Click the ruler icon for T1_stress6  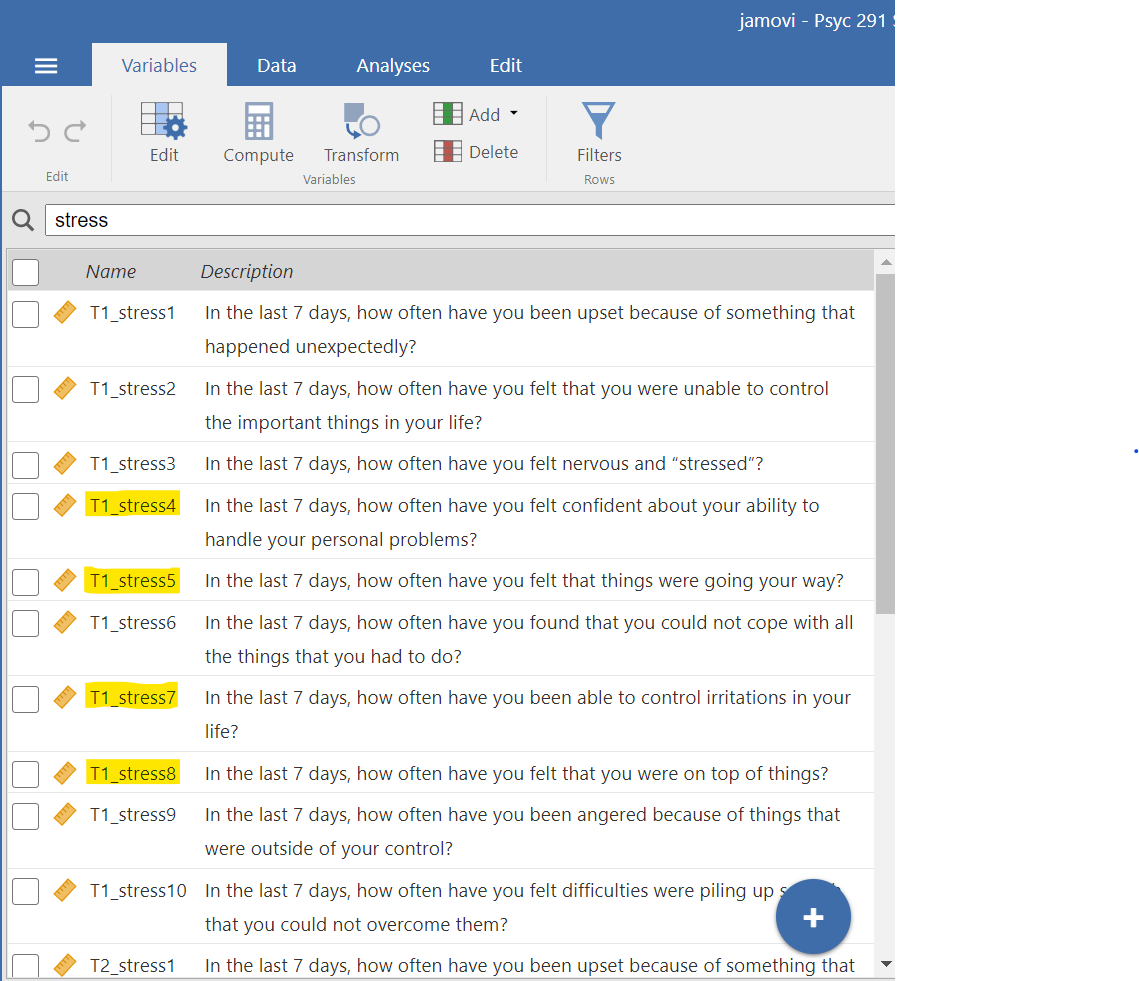click(65, 623)
